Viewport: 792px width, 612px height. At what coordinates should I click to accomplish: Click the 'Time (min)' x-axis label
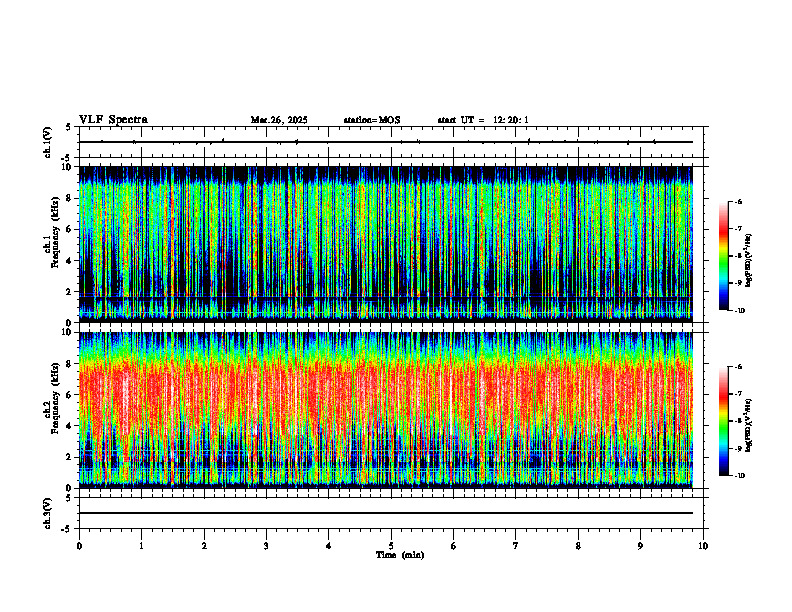pyautogui.click(x=400, y=555)
